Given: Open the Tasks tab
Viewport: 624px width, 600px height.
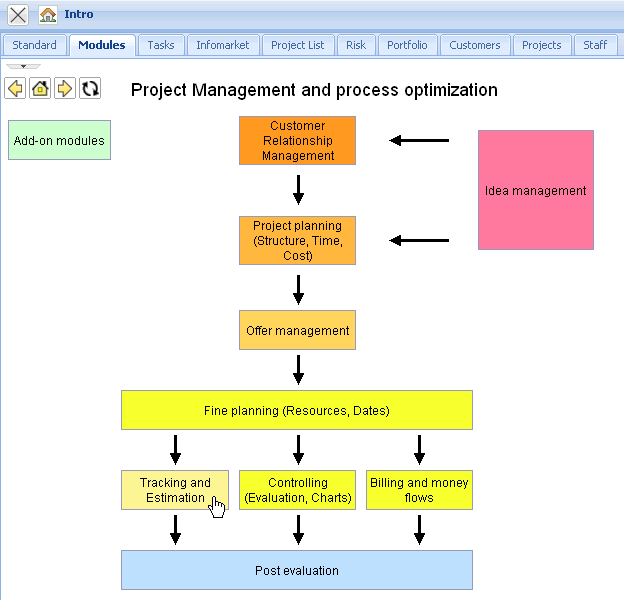Looking at the screenshot, I should [x=161, y=45].
